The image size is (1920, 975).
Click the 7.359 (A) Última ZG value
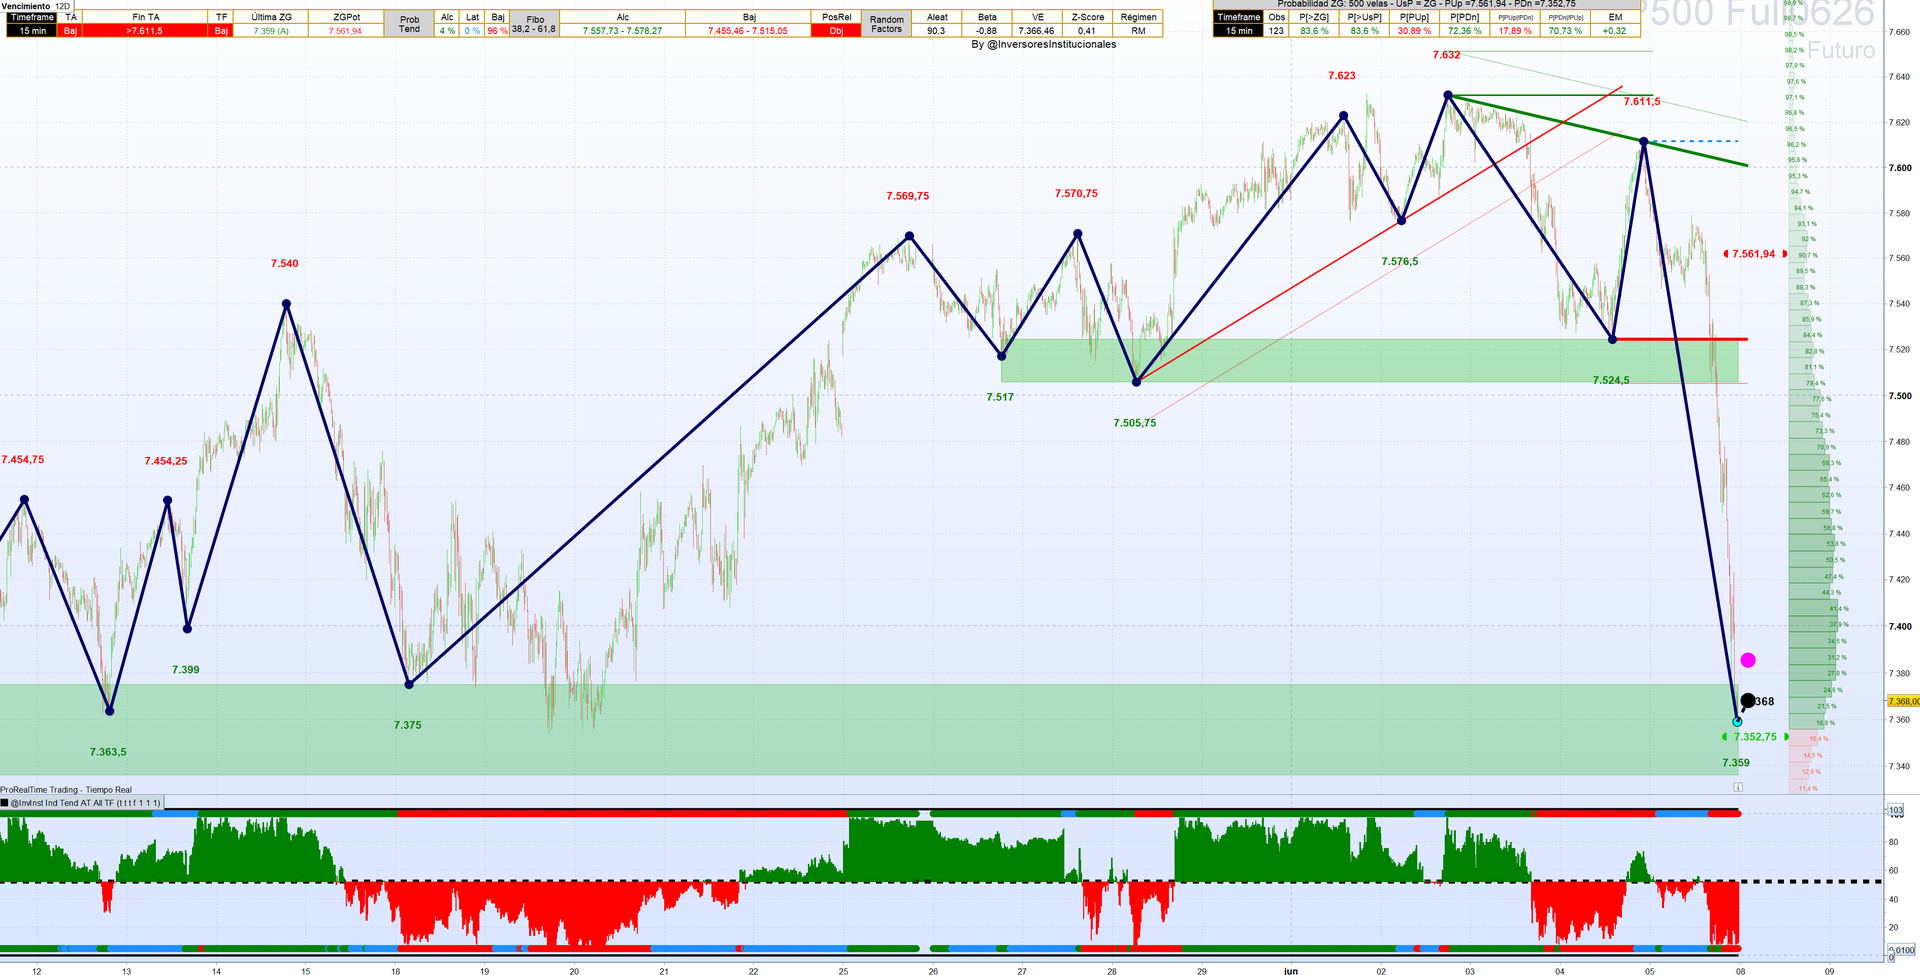pos(271,31)
